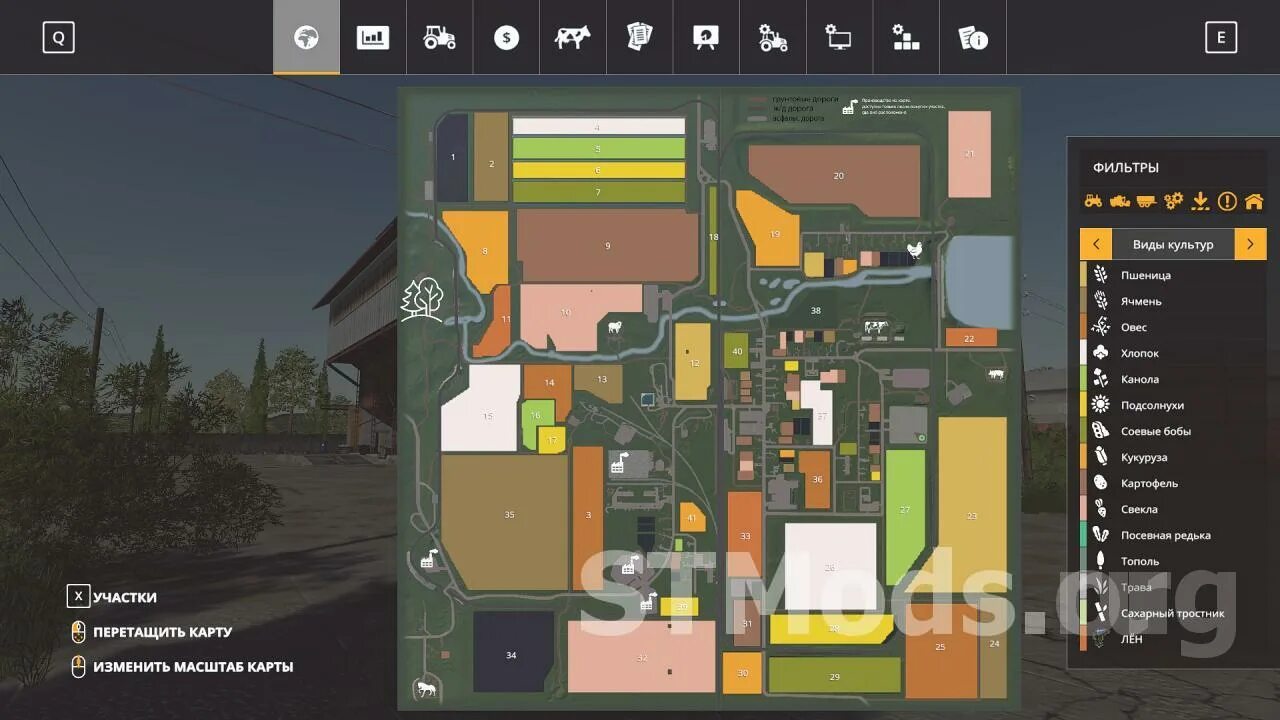Click the factory icon above field 3

tap(618, 464)
